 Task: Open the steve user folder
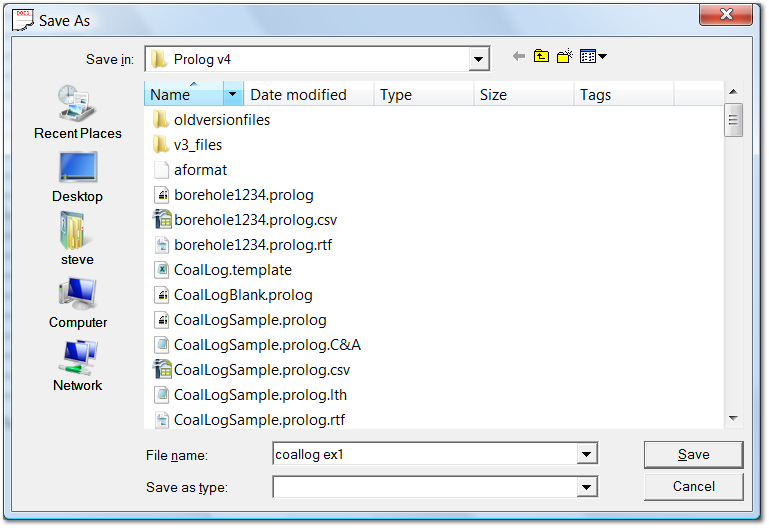(x=77, y=238)
